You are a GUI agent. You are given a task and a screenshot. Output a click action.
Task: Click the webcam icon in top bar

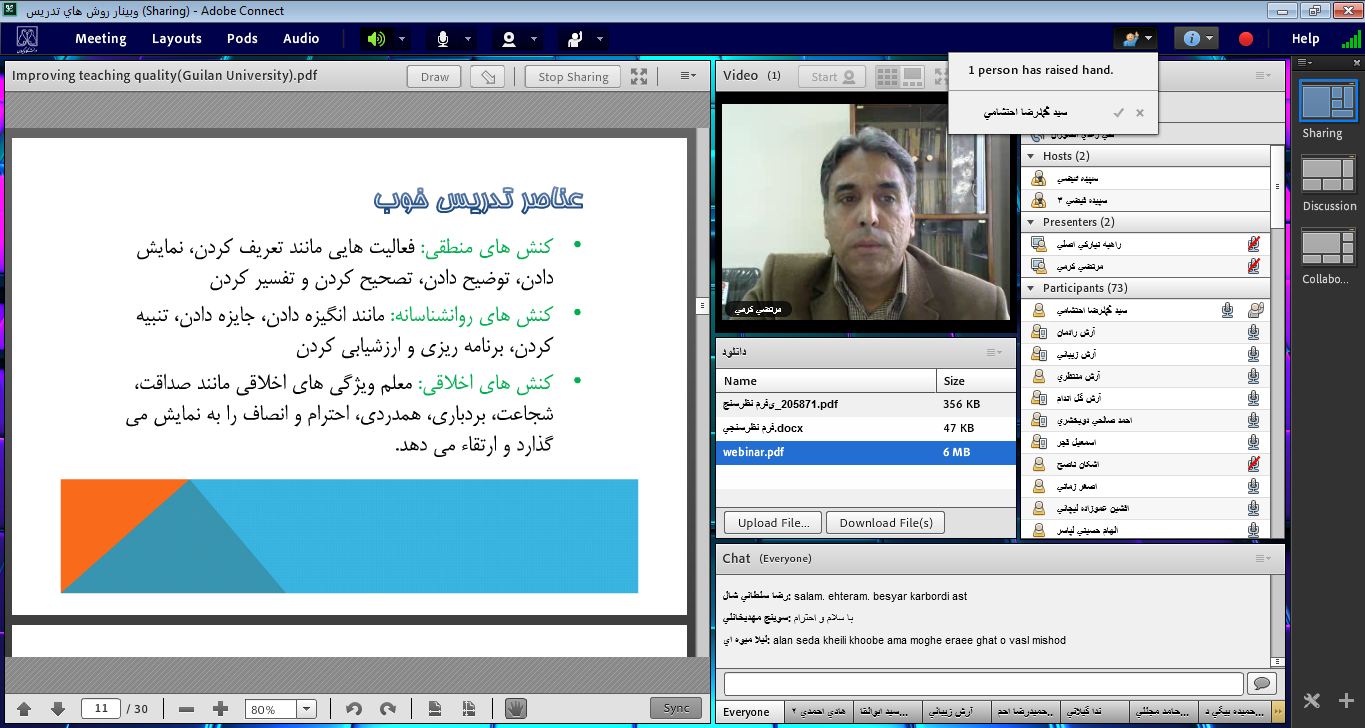(509, 39)
